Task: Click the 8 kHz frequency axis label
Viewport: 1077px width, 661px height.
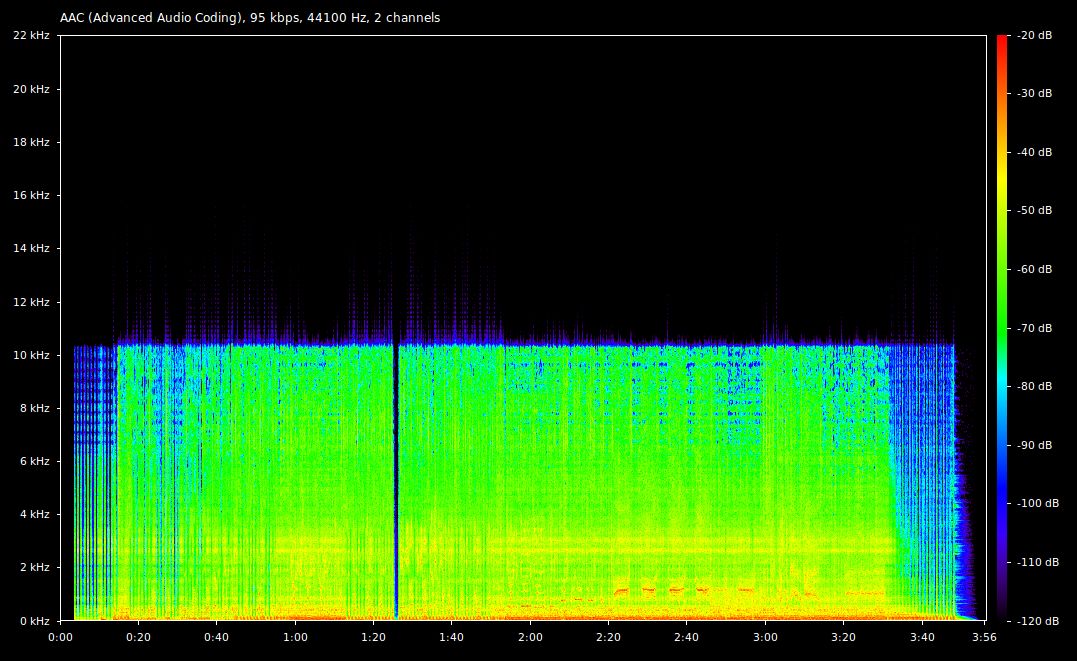Action: tap(34, 407)
